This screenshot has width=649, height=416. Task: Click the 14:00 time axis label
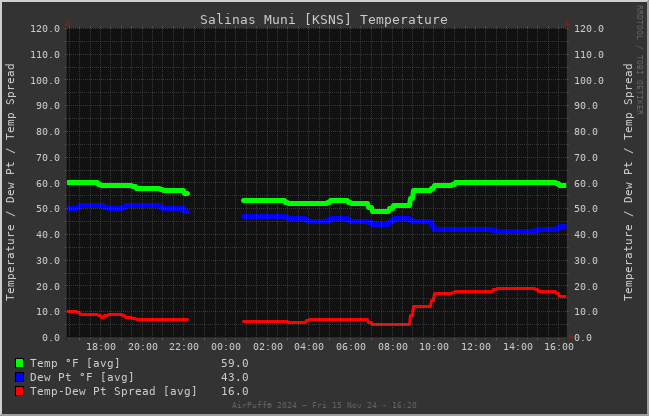[x=518, y=346]
